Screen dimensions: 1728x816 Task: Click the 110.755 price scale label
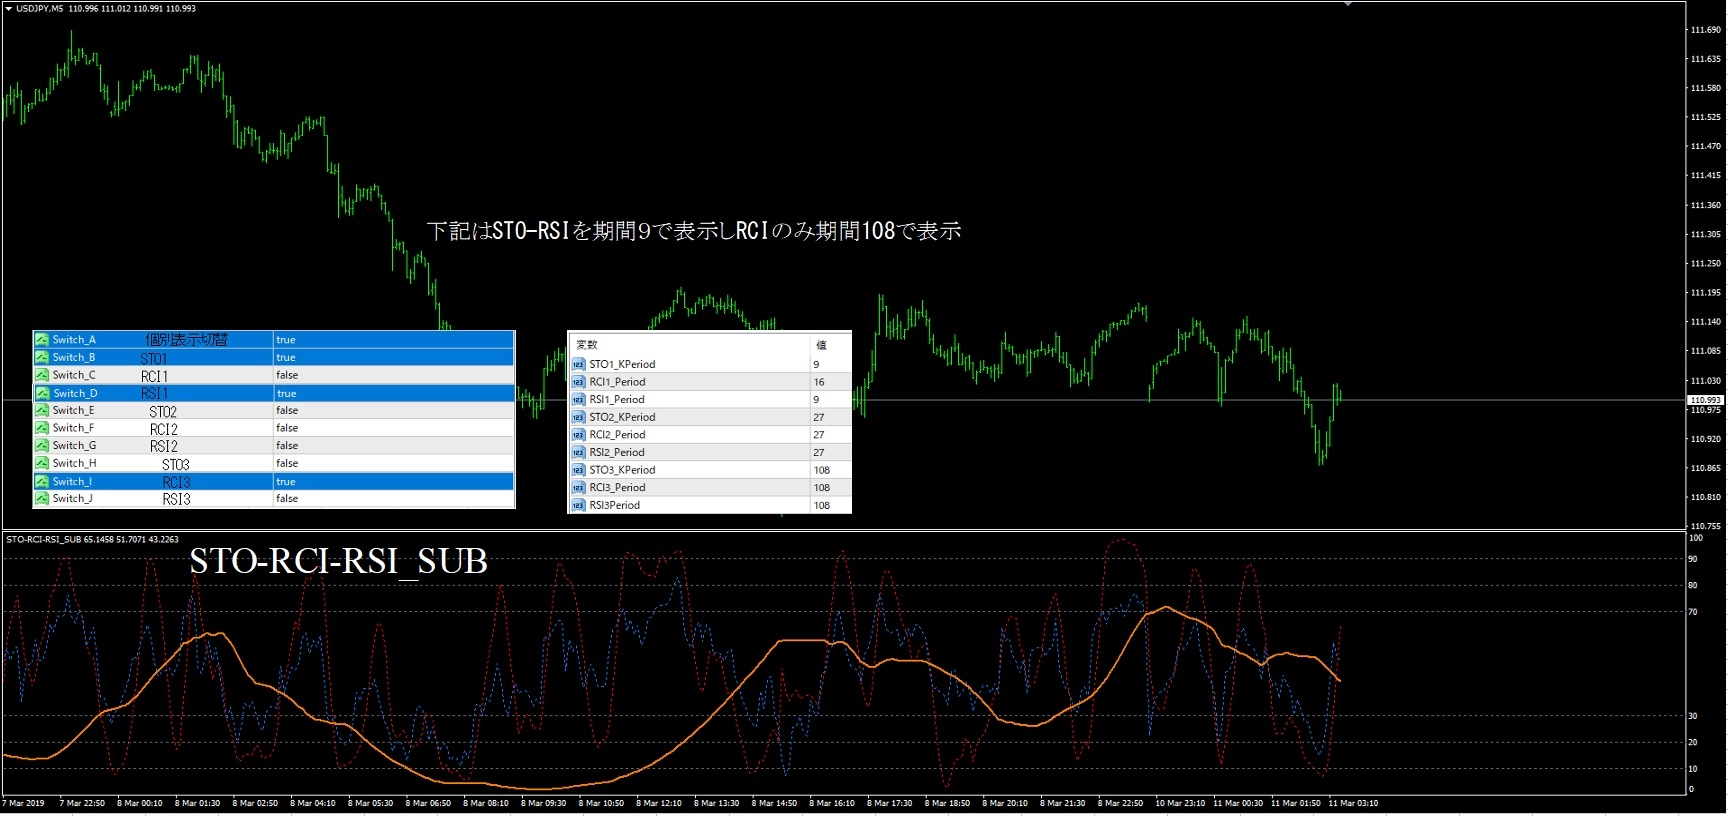click(1705, 526)
